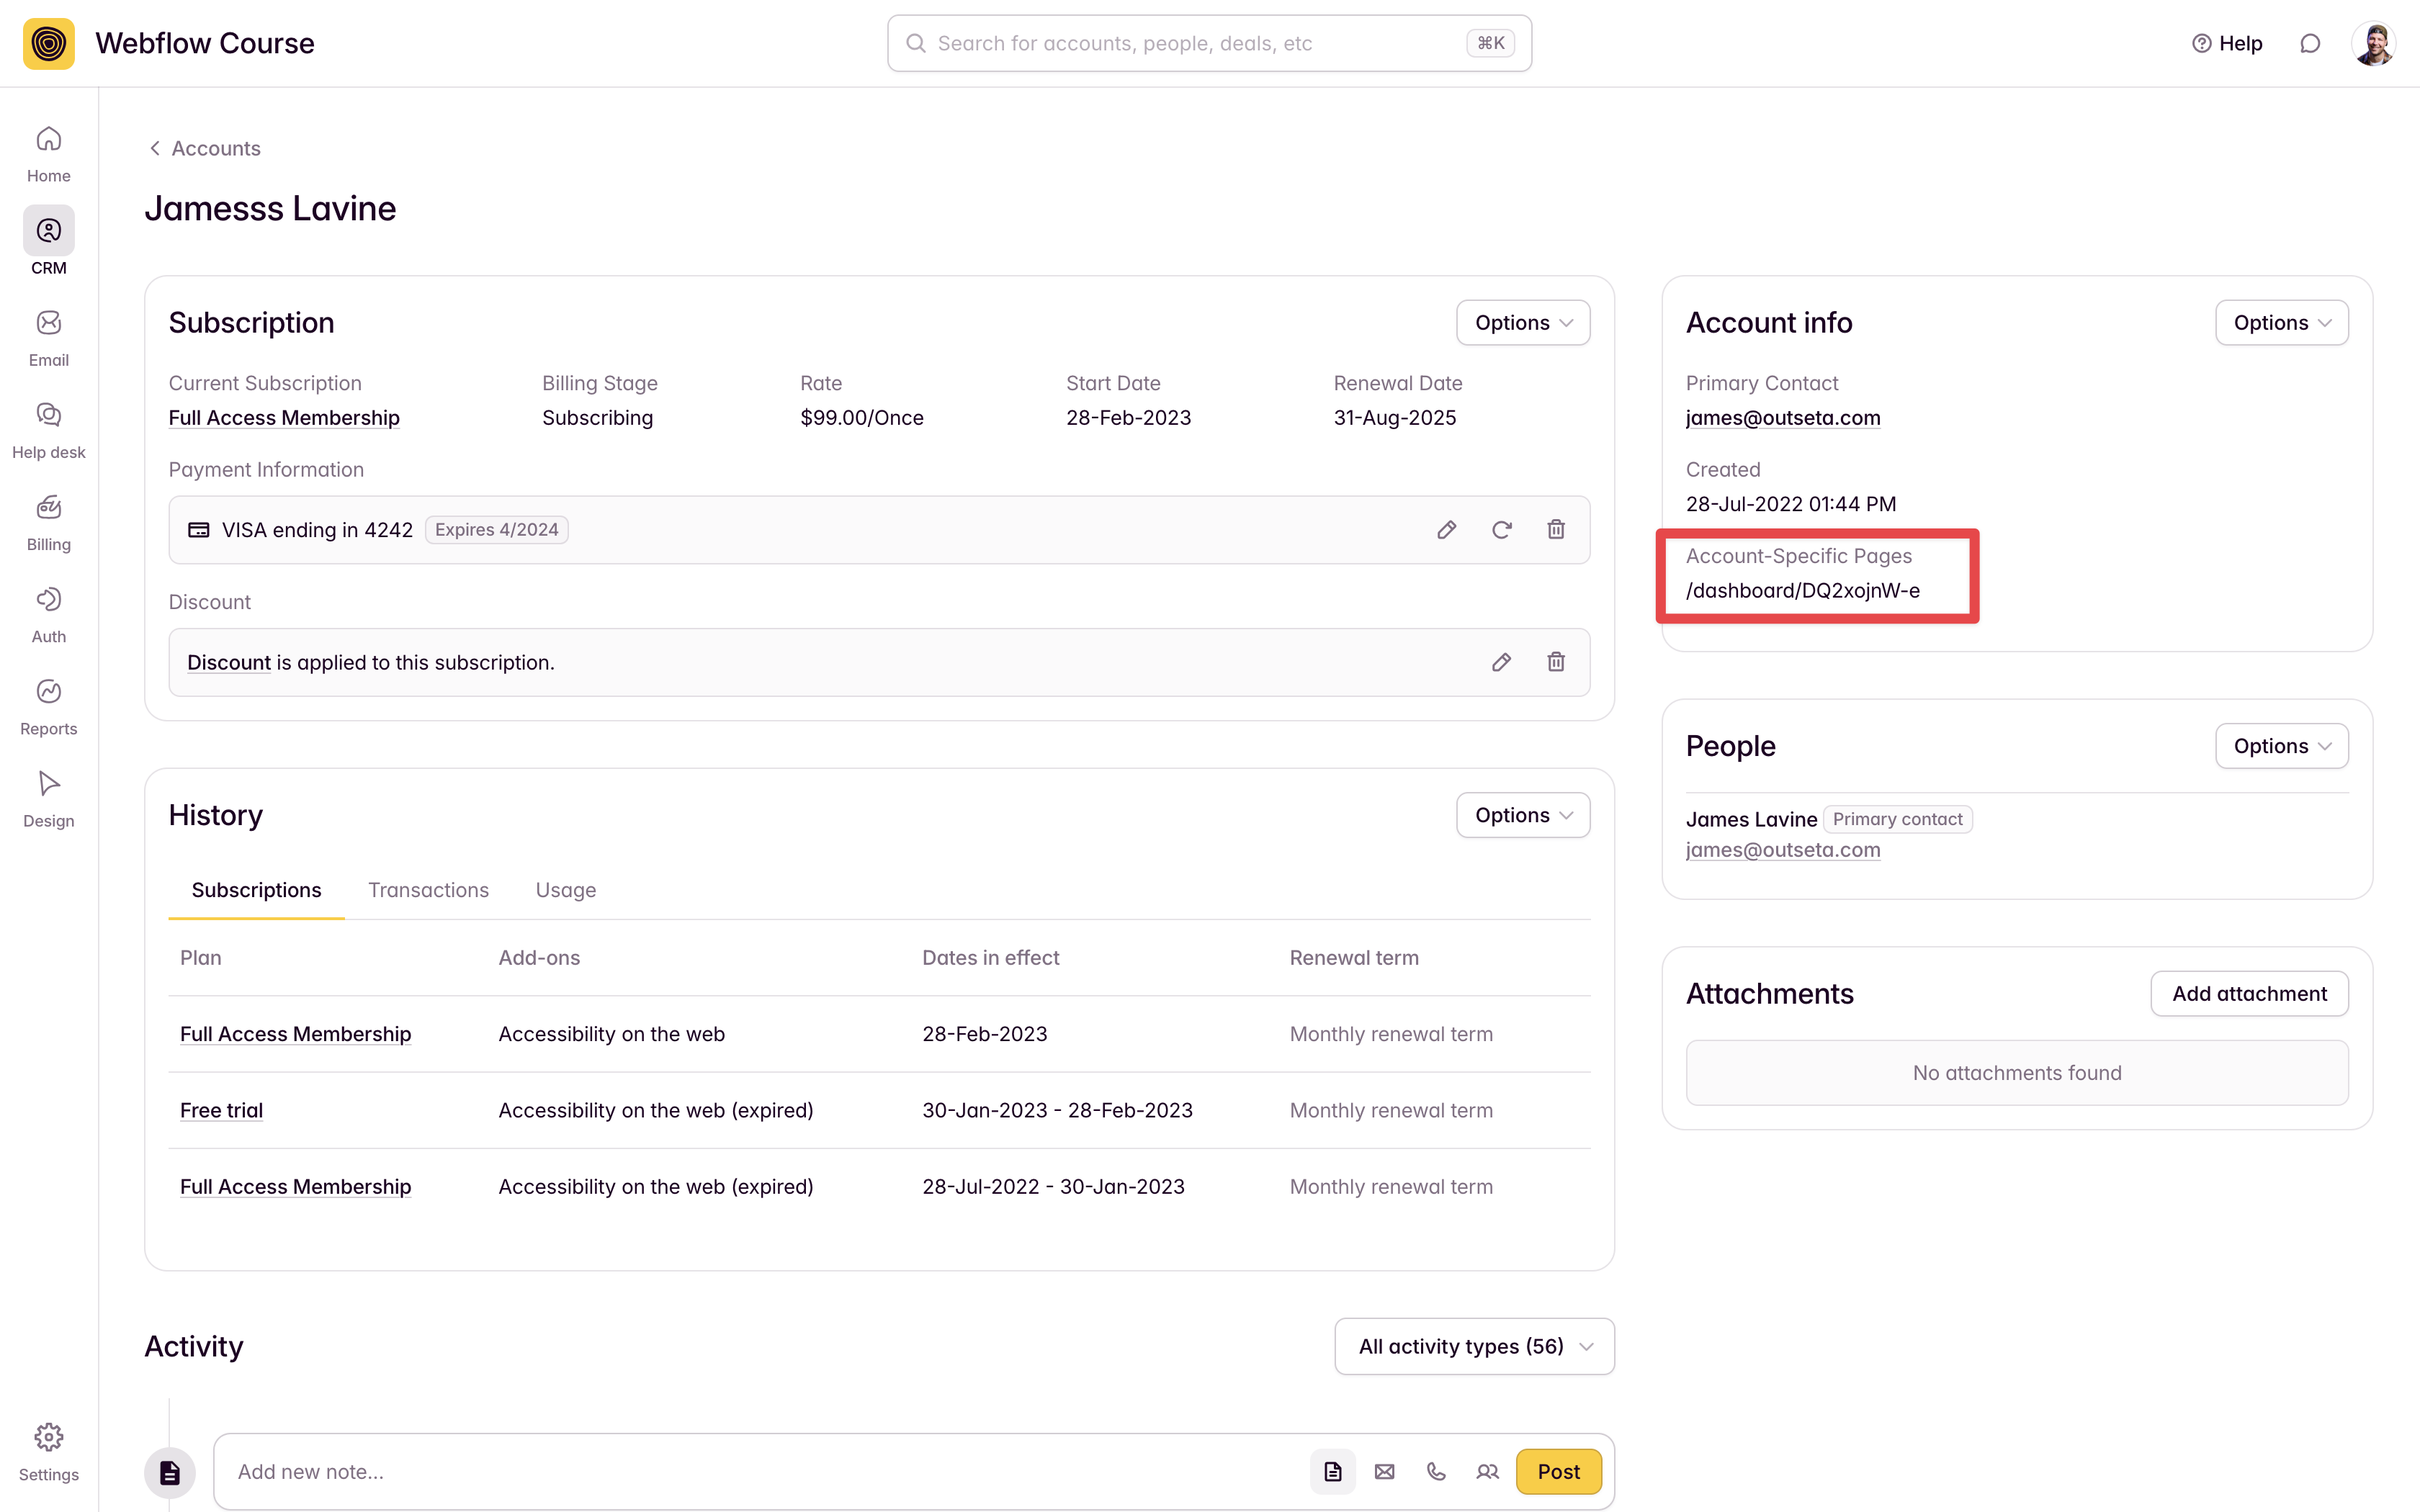The width and height of the screenshot is (2420, 1512).
Task: Click the Add new note field
Action: tap(760, 1471)
